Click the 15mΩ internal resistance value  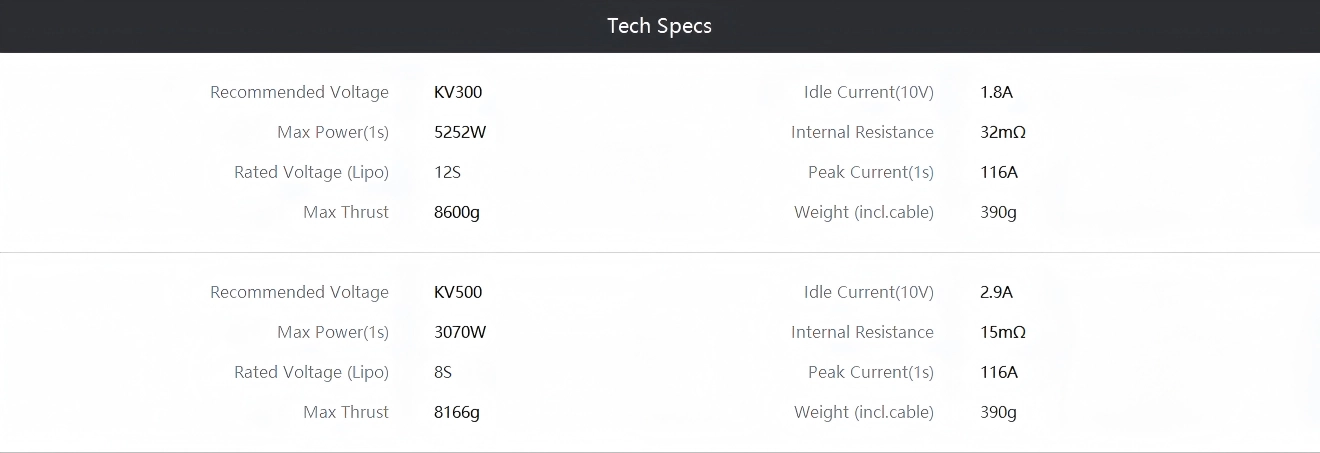(1003, 332)
